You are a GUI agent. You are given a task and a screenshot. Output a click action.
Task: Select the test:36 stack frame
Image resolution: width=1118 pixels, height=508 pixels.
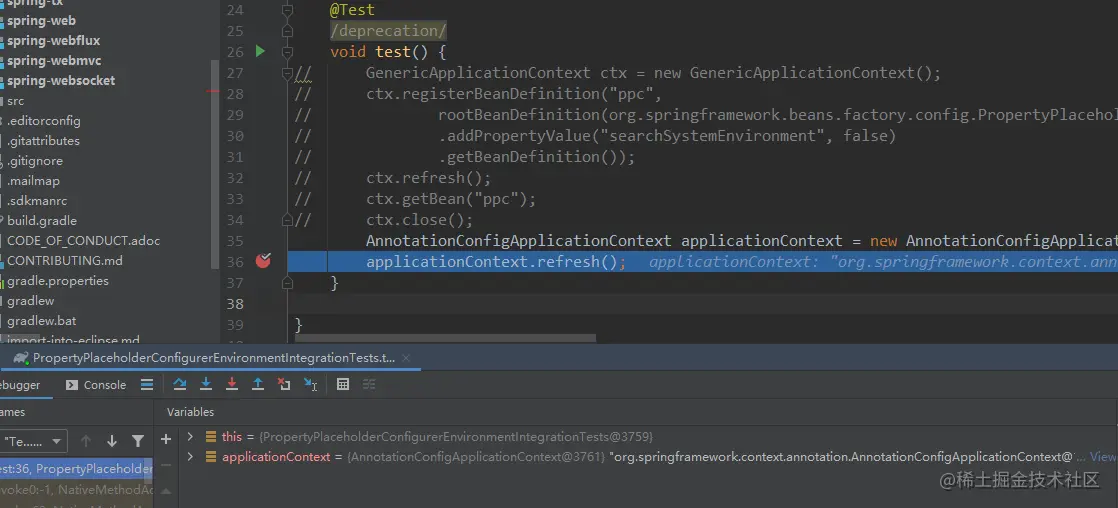click(76, 469)
